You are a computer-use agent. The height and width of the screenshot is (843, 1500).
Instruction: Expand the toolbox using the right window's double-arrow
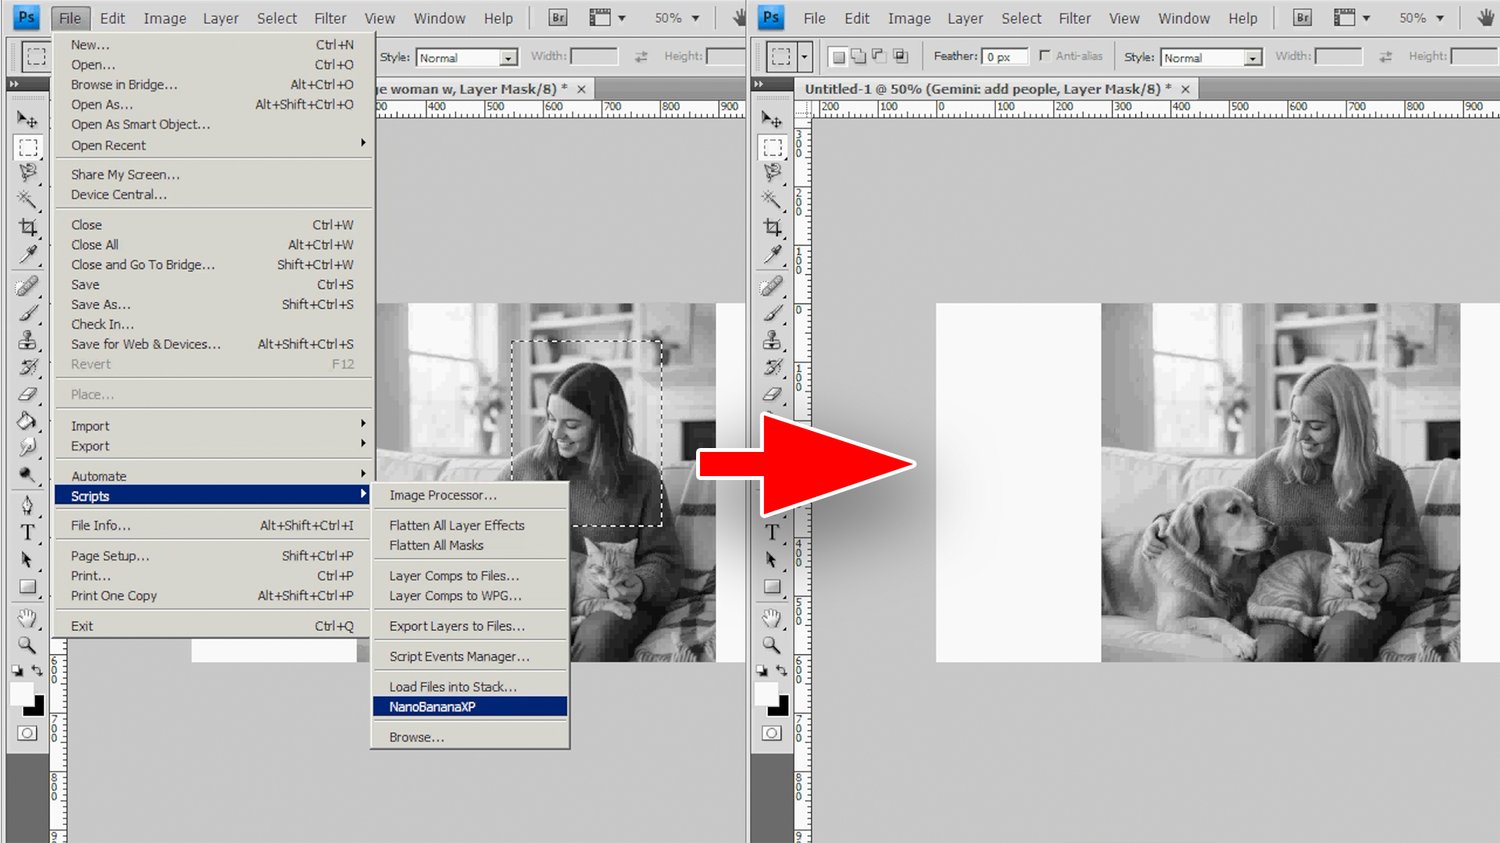click(x=758, y=84)
